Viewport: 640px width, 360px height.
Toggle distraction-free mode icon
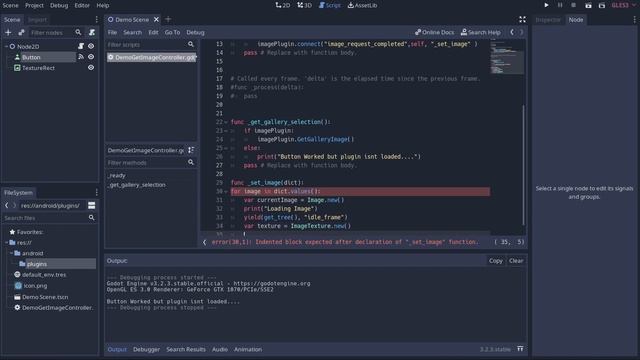522,19
